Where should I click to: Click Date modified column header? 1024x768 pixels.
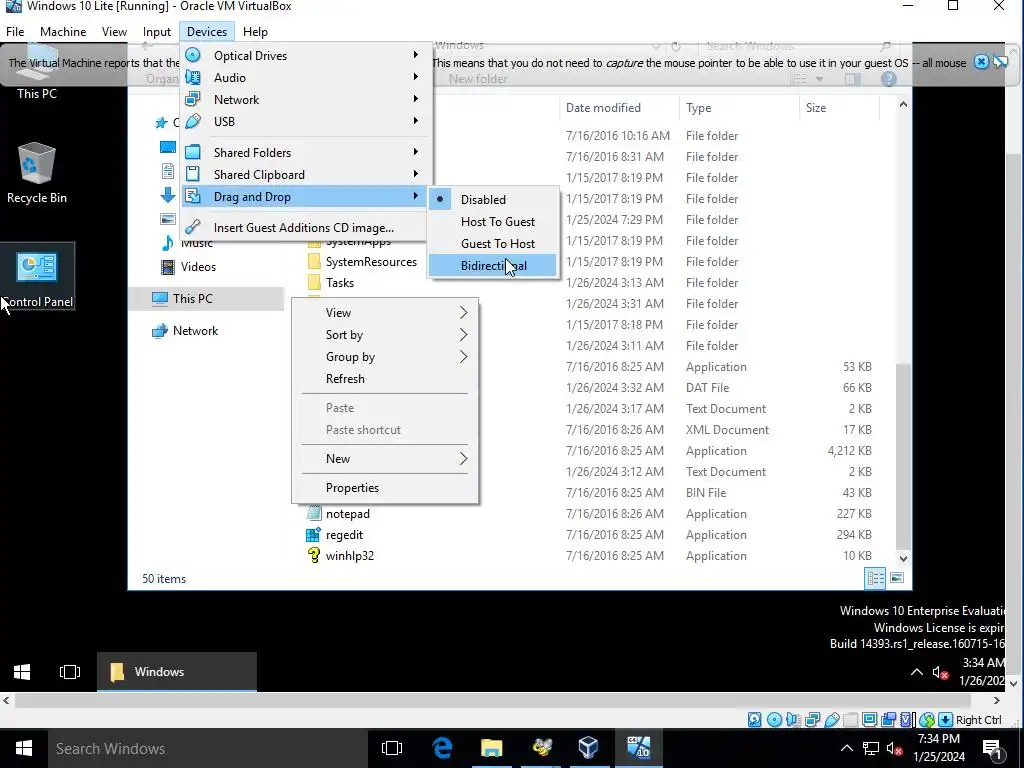point(619,108)
